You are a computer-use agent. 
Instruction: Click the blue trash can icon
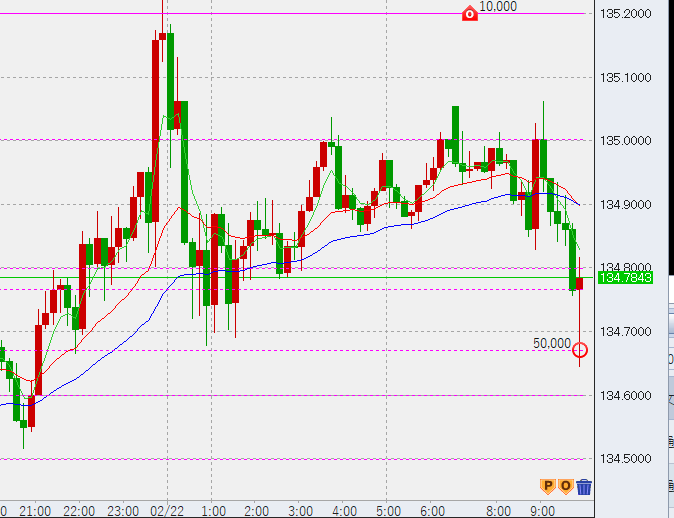584,487
